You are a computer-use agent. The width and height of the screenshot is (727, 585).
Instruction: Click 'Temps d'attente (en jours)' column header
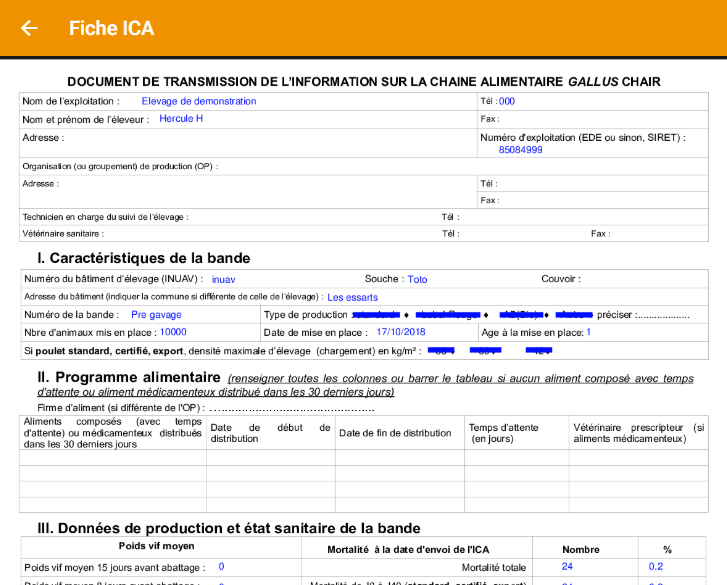coord(504,433)
